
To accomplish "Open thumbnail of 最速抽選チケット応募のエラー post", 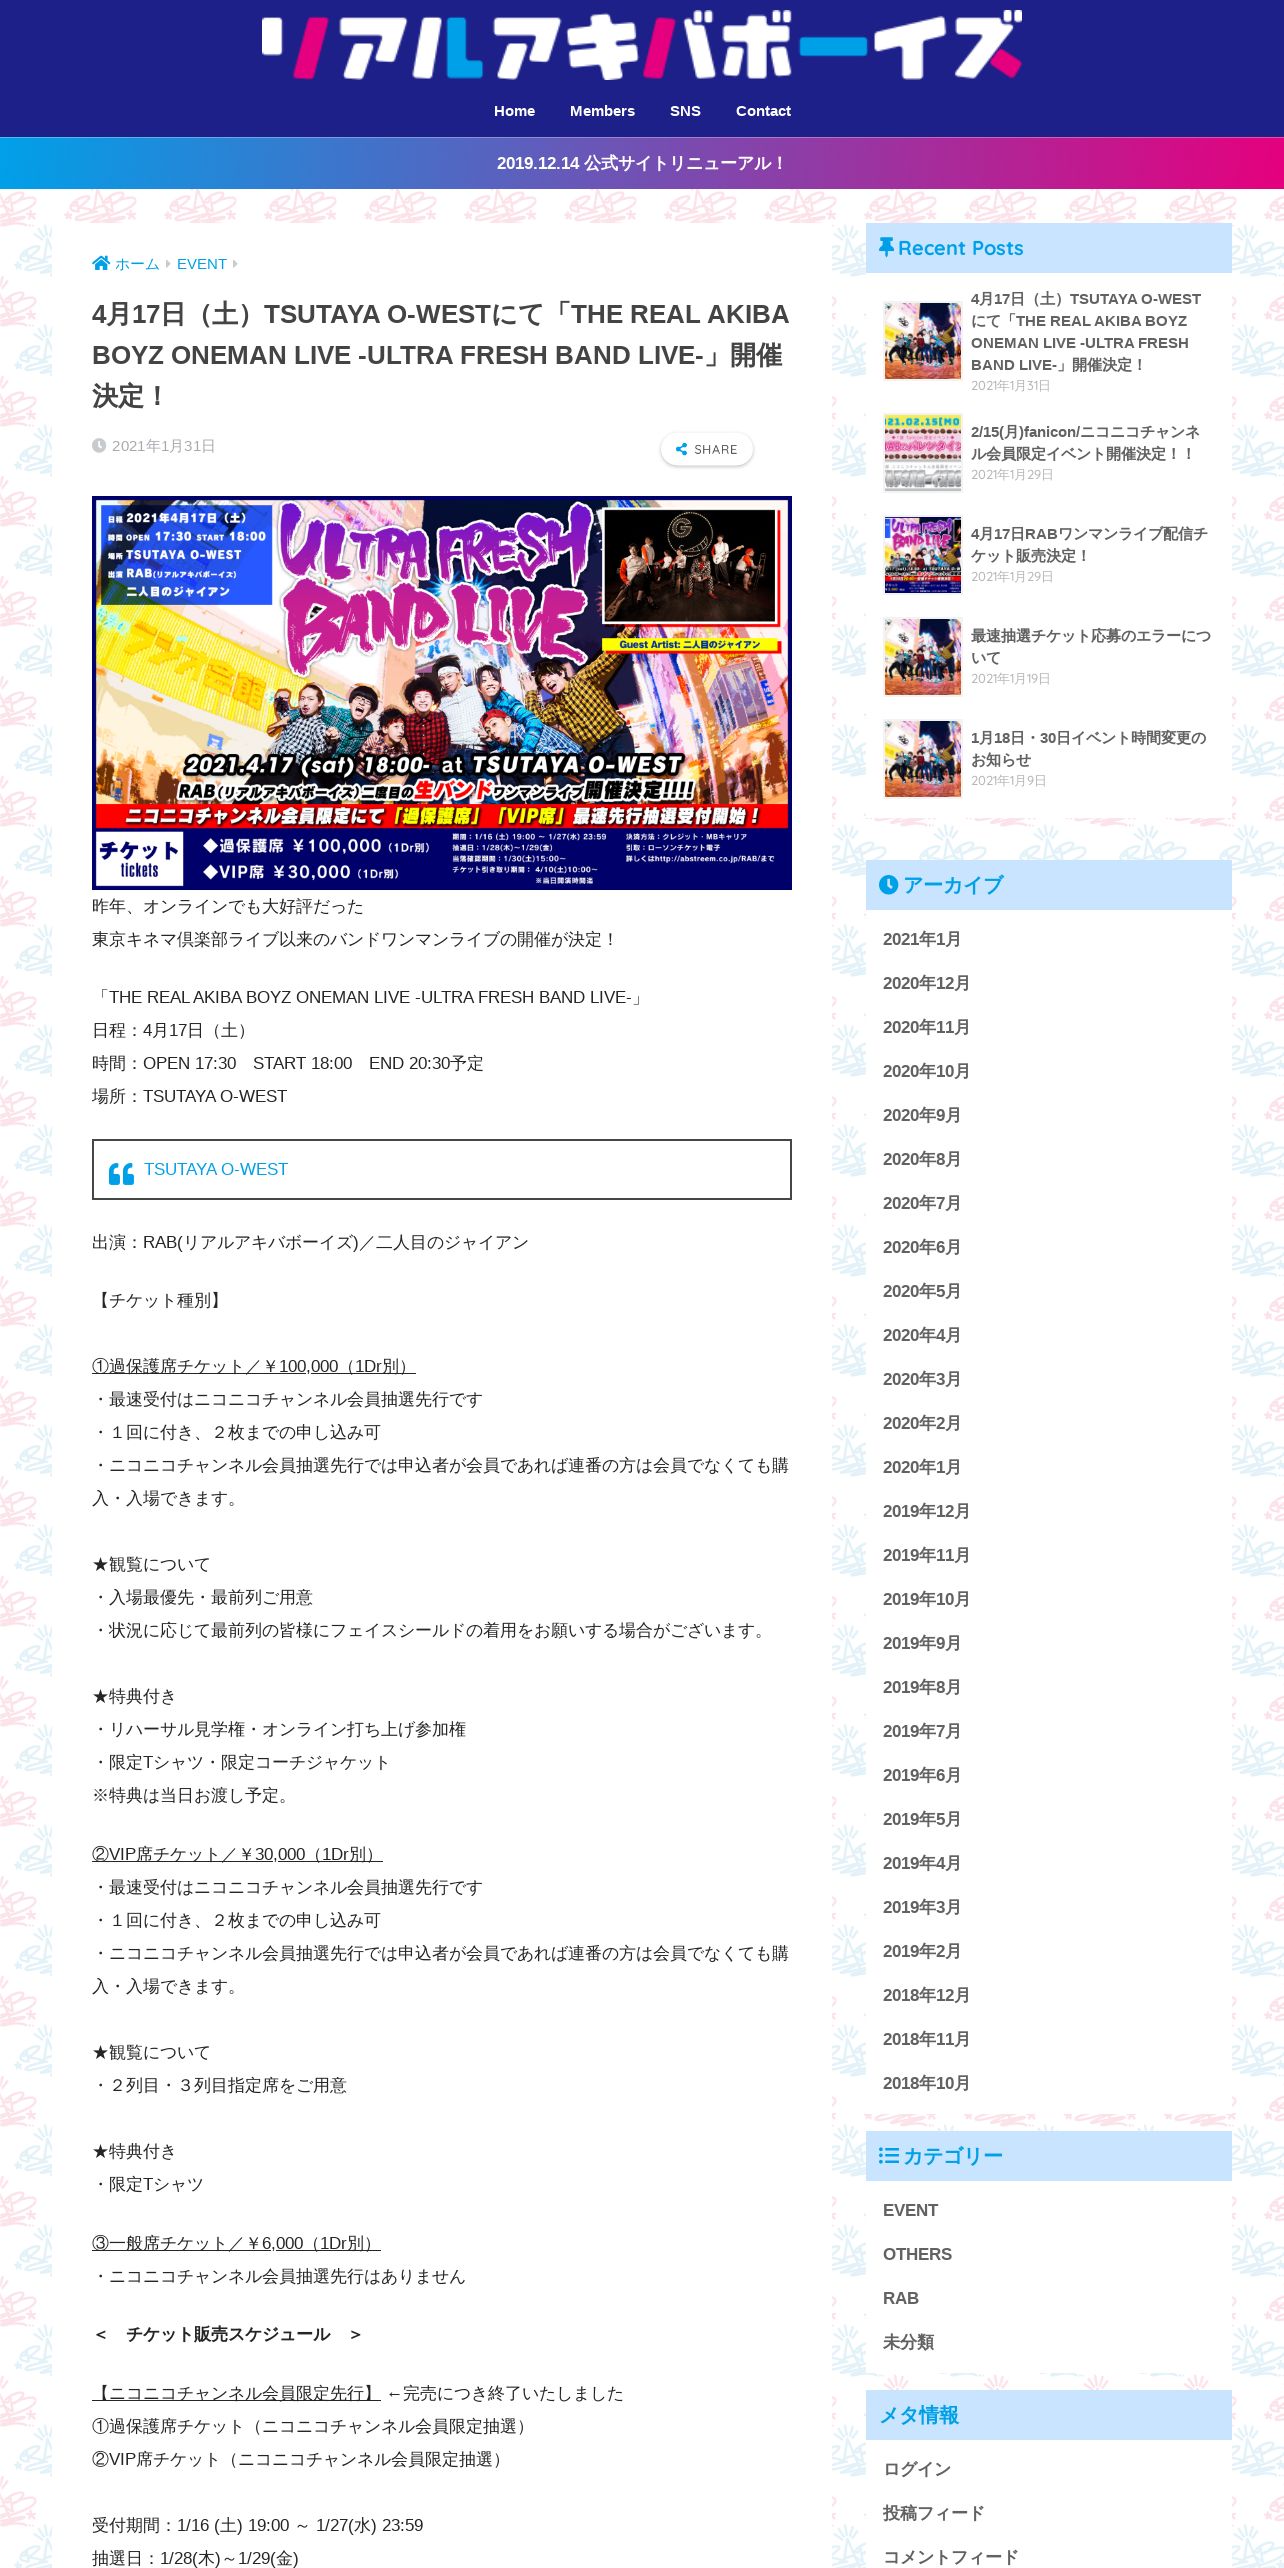I will coord(922,657).
